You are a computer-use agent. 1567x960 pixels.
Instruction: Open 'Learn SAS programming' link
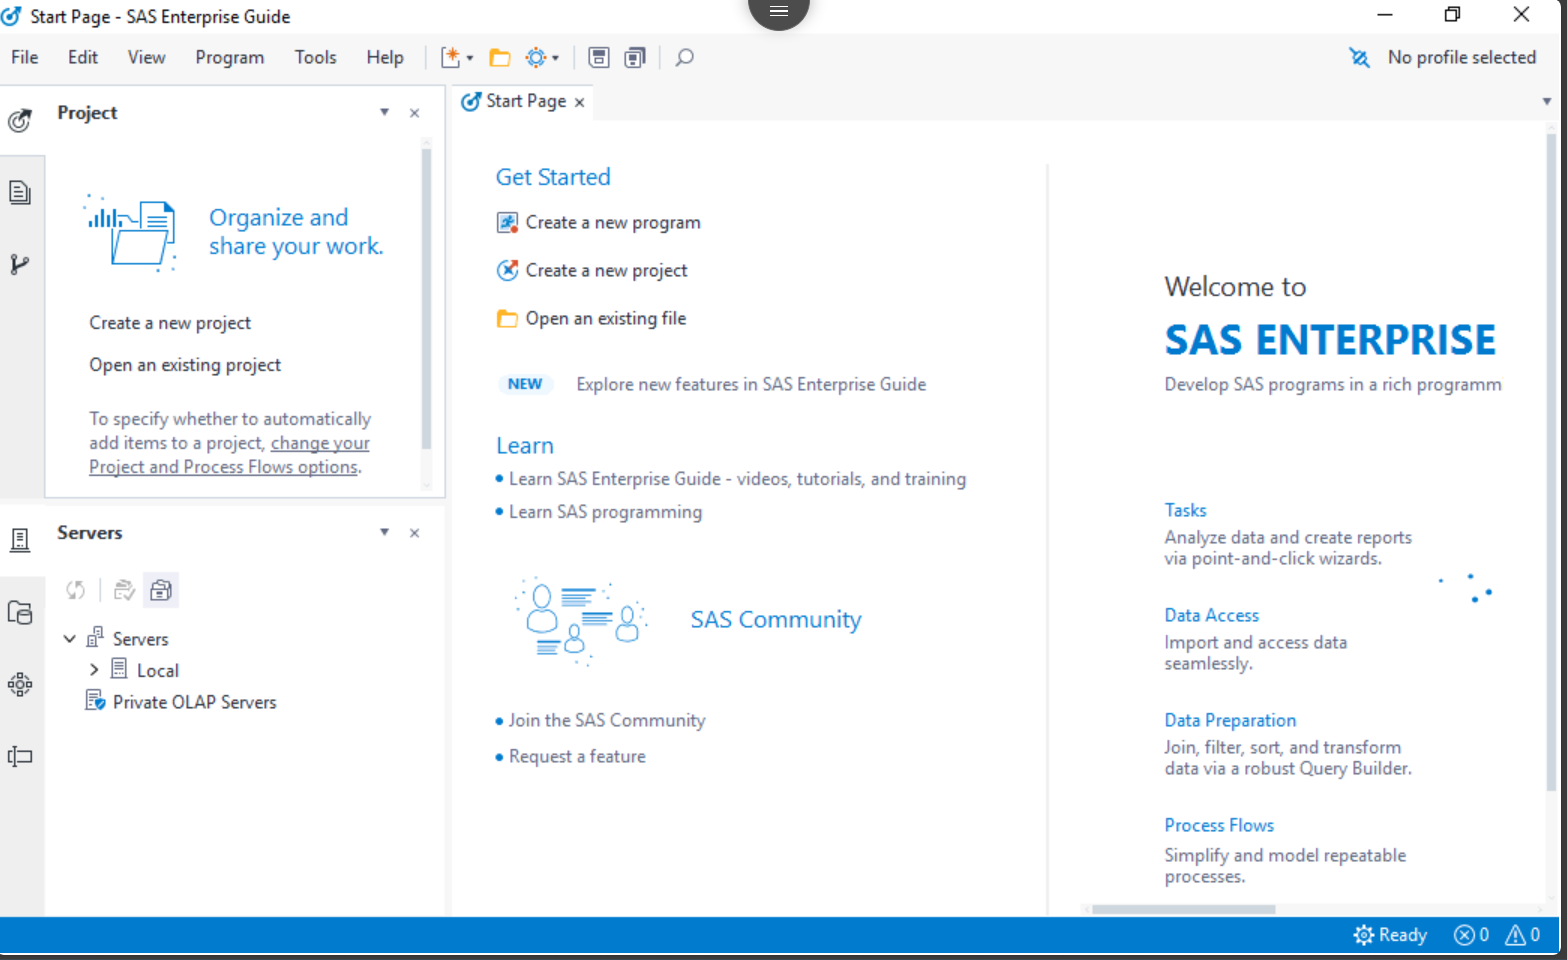tap(605, 512)
